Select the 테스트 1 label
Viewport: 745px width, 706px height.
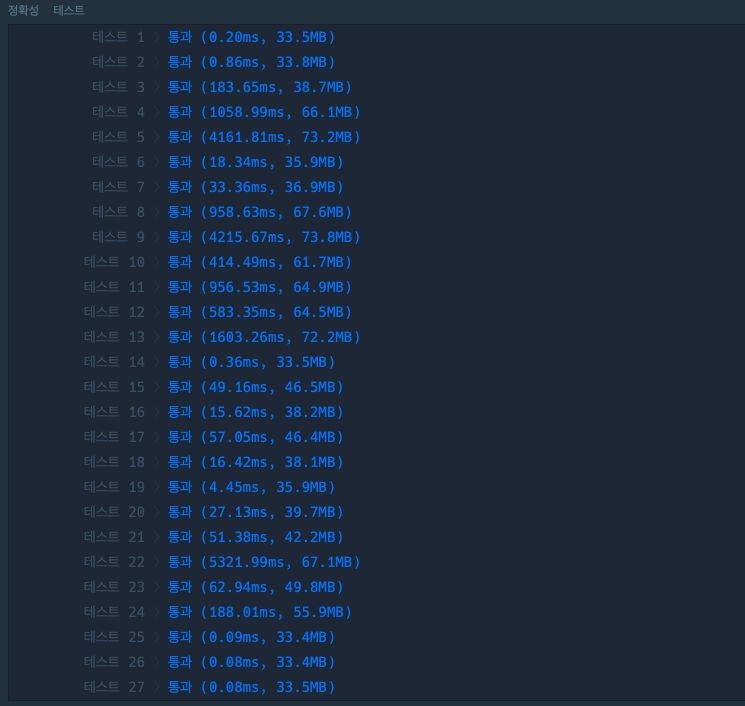click(x=118, y=37)
